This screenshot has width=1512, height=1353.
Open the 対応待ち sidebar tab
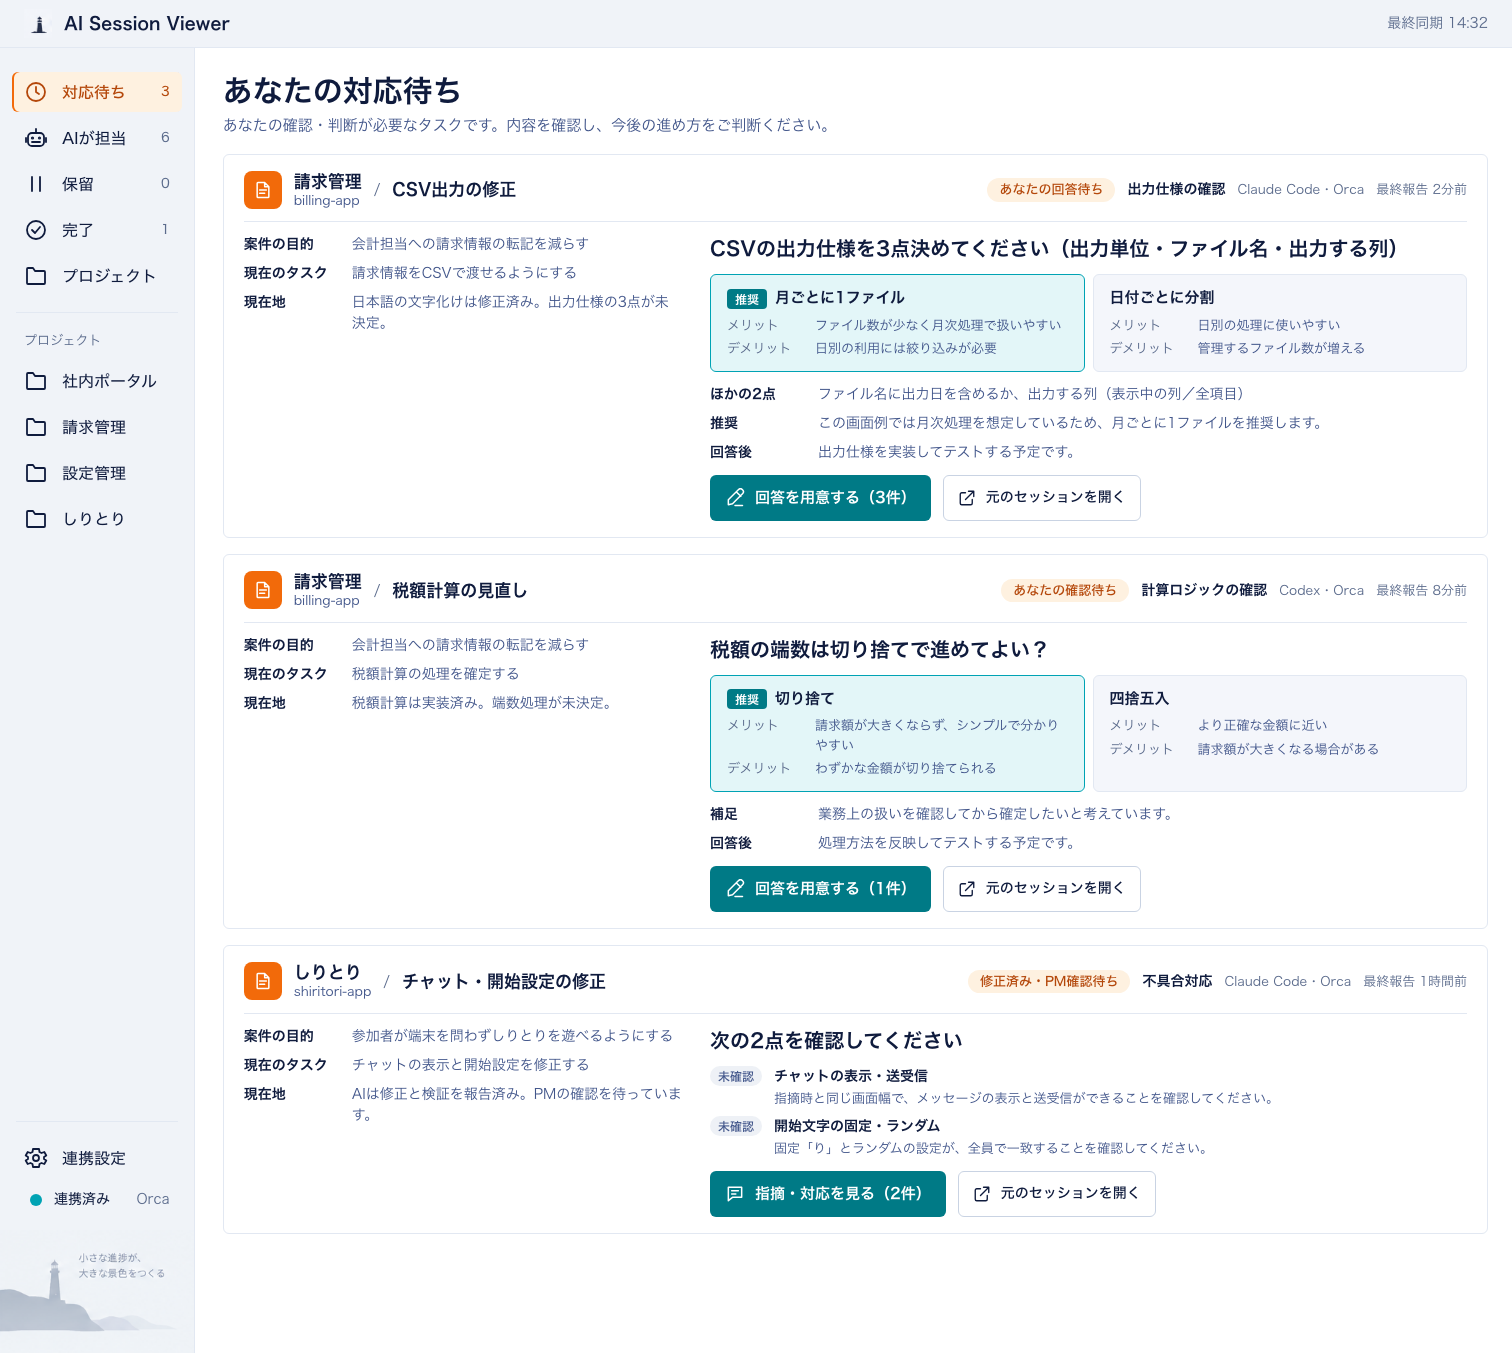97,92
